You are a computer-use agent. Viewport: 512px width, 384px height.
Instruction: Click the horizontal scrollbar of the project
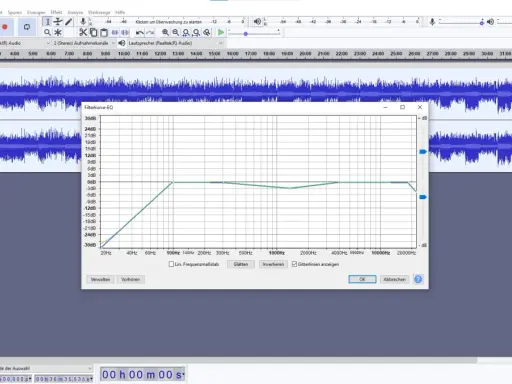click(238, 360)
